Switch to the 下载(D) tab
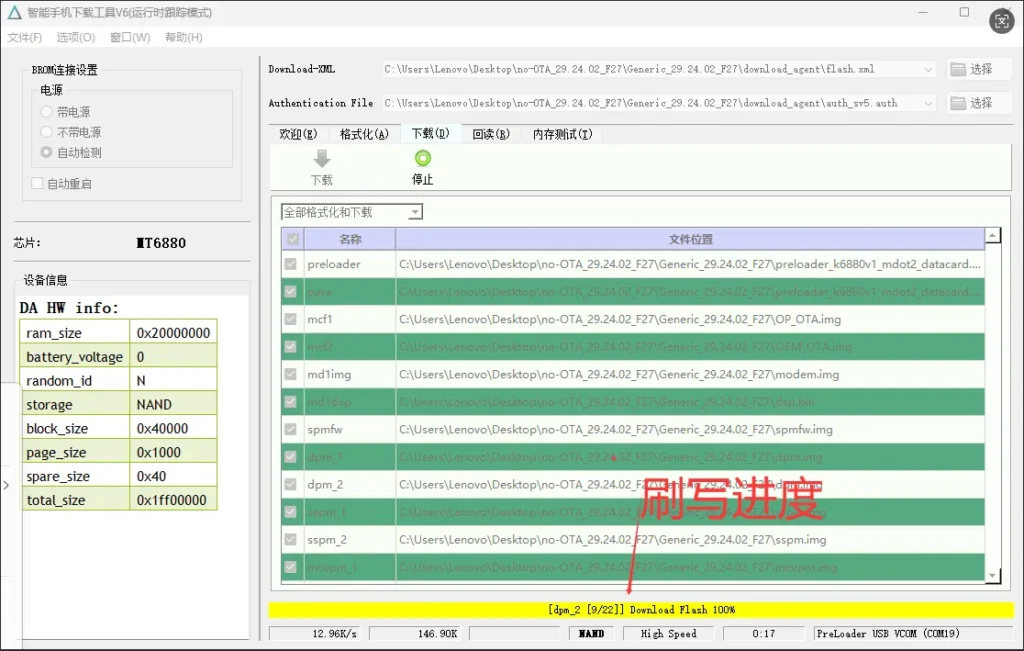 [x=430, y=133]
